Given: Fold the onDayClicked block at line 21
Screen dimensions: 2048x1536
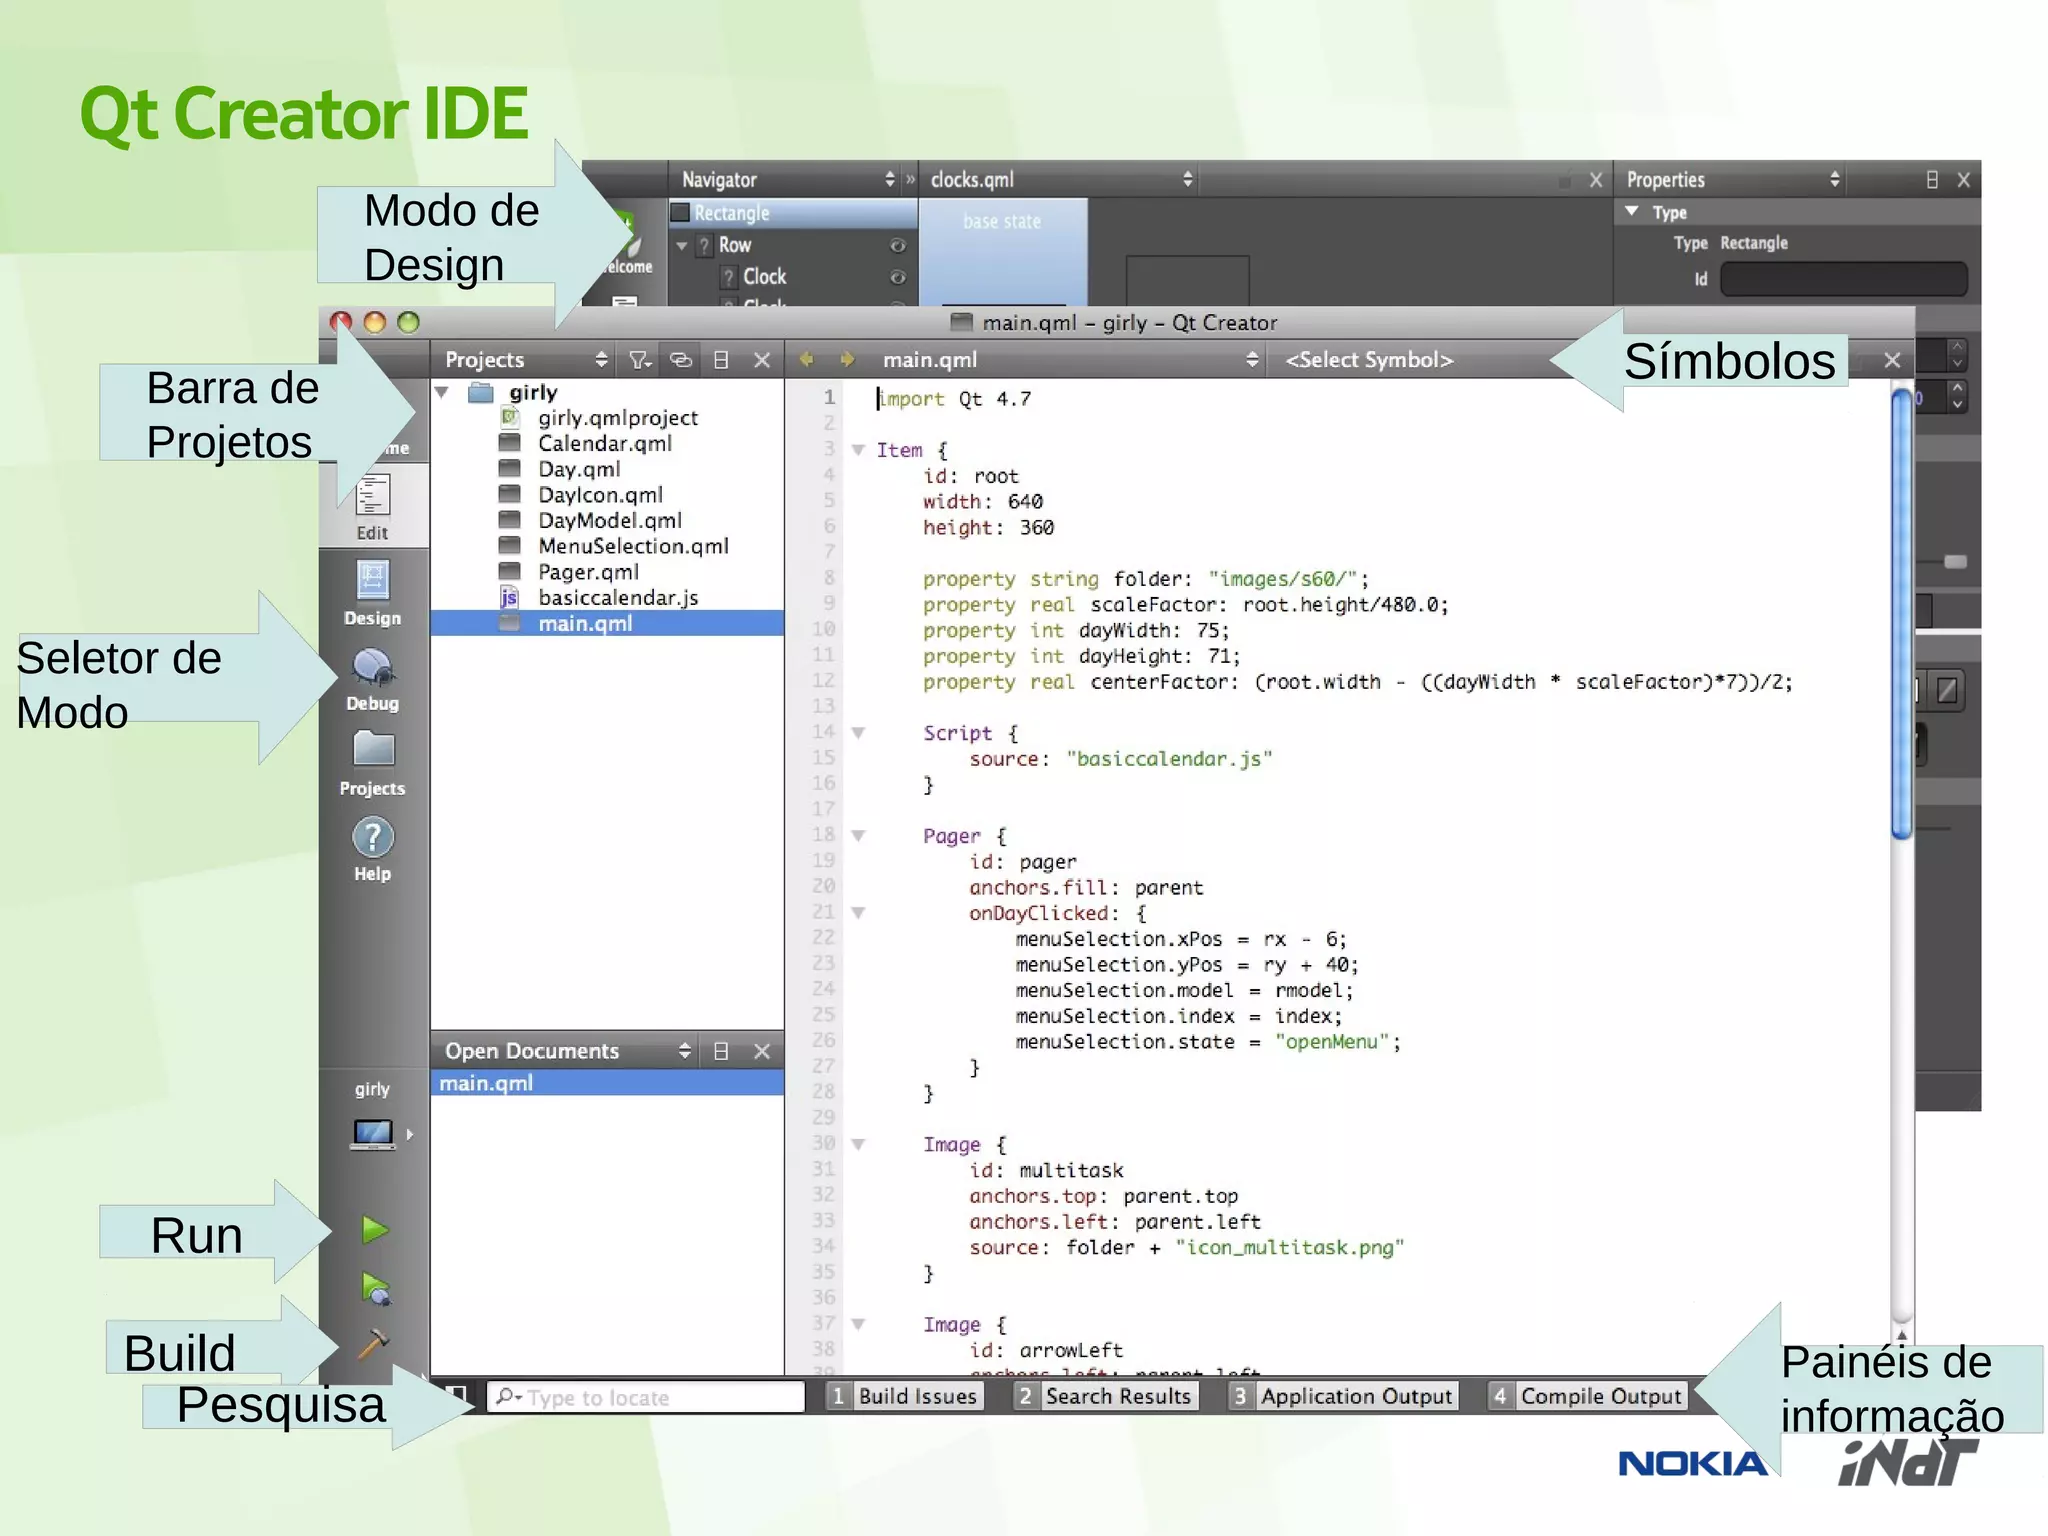Looking at the screenshot, I should [x=858, y=913].
